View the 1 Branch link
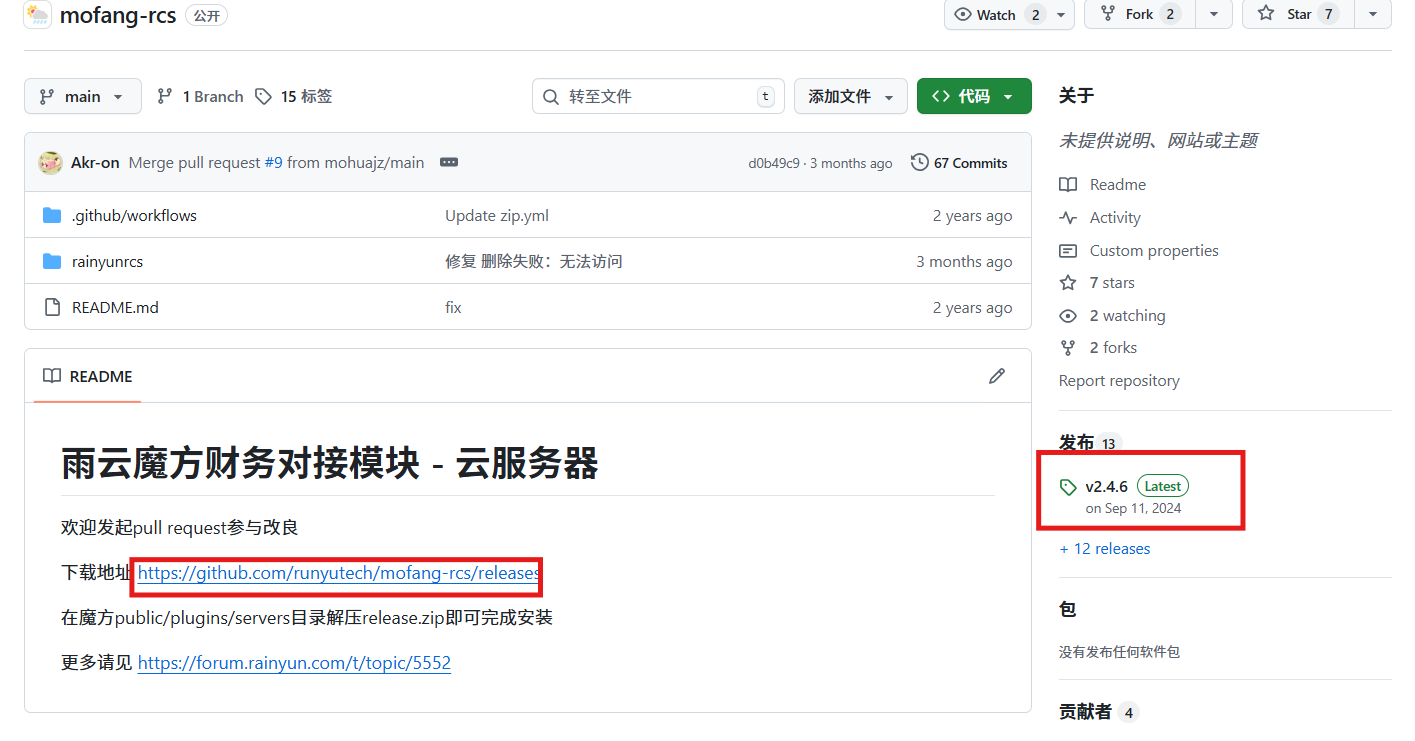 [x=200, y=96]
